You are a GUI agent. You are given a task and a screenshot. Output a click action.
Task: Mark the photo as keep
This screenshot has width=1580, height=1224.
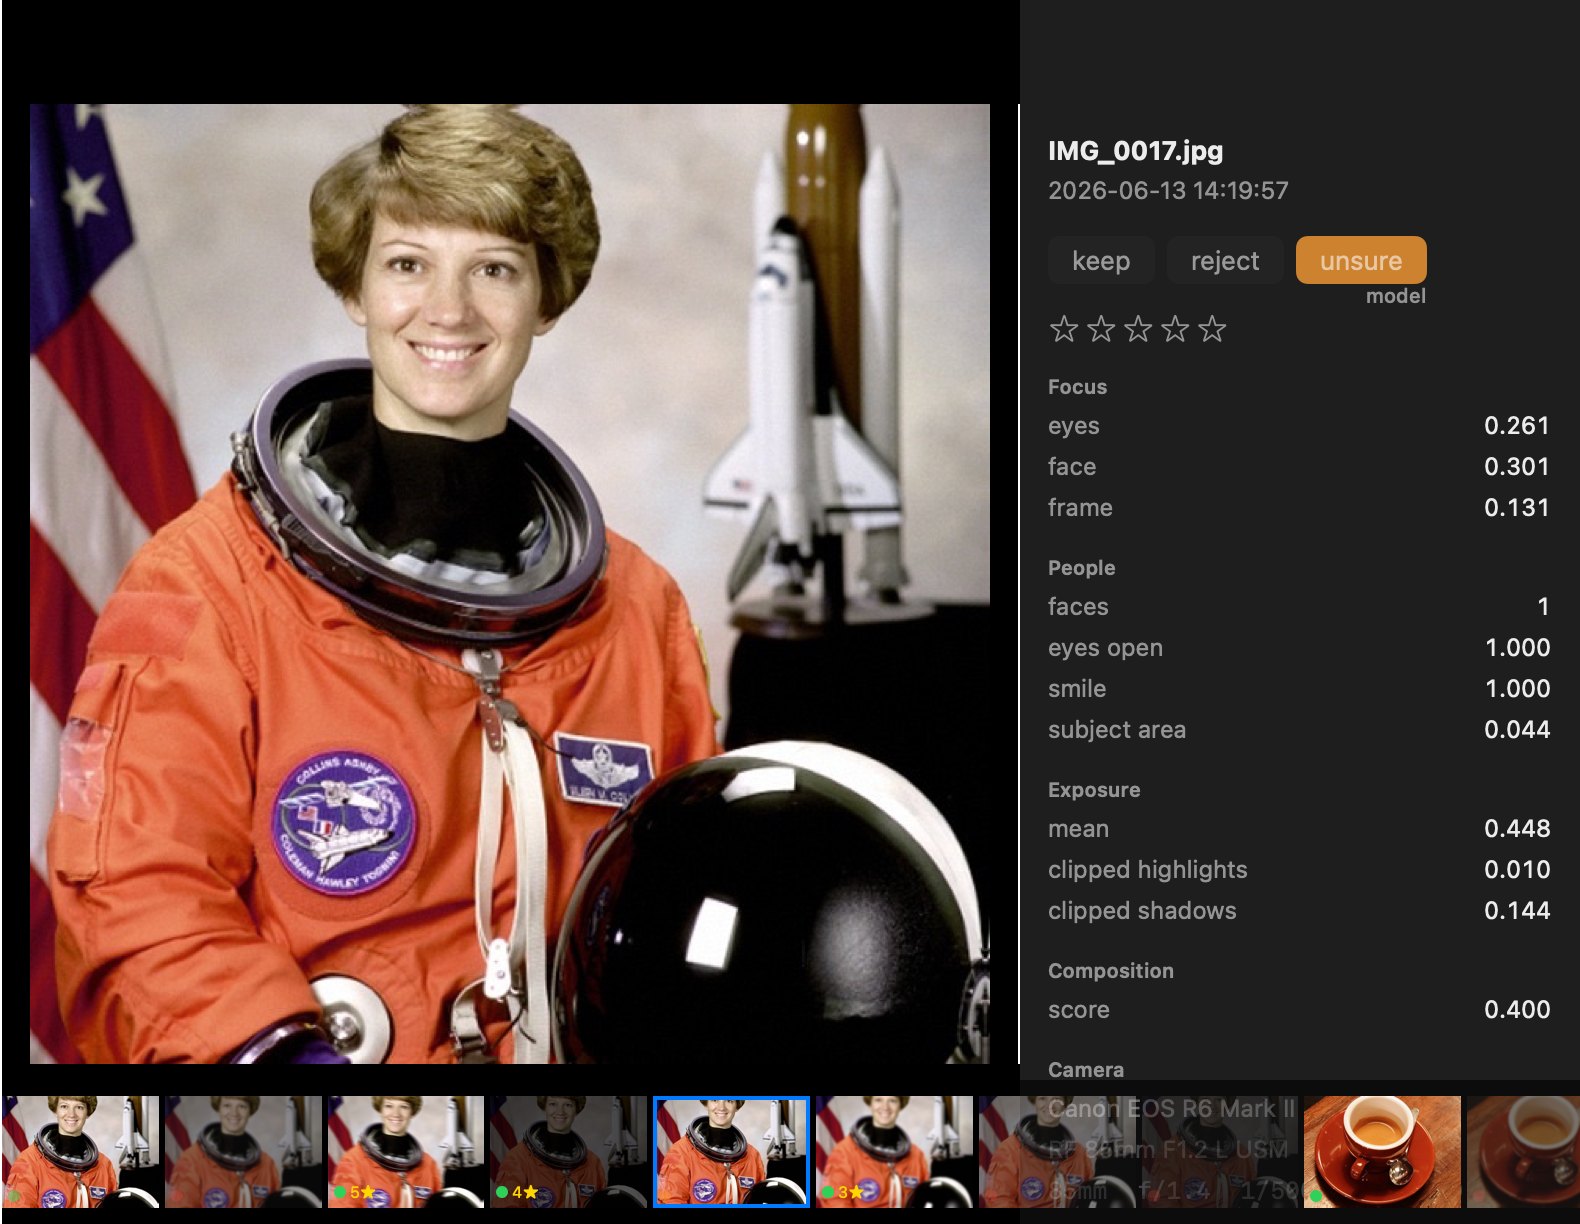(1101, 260)
